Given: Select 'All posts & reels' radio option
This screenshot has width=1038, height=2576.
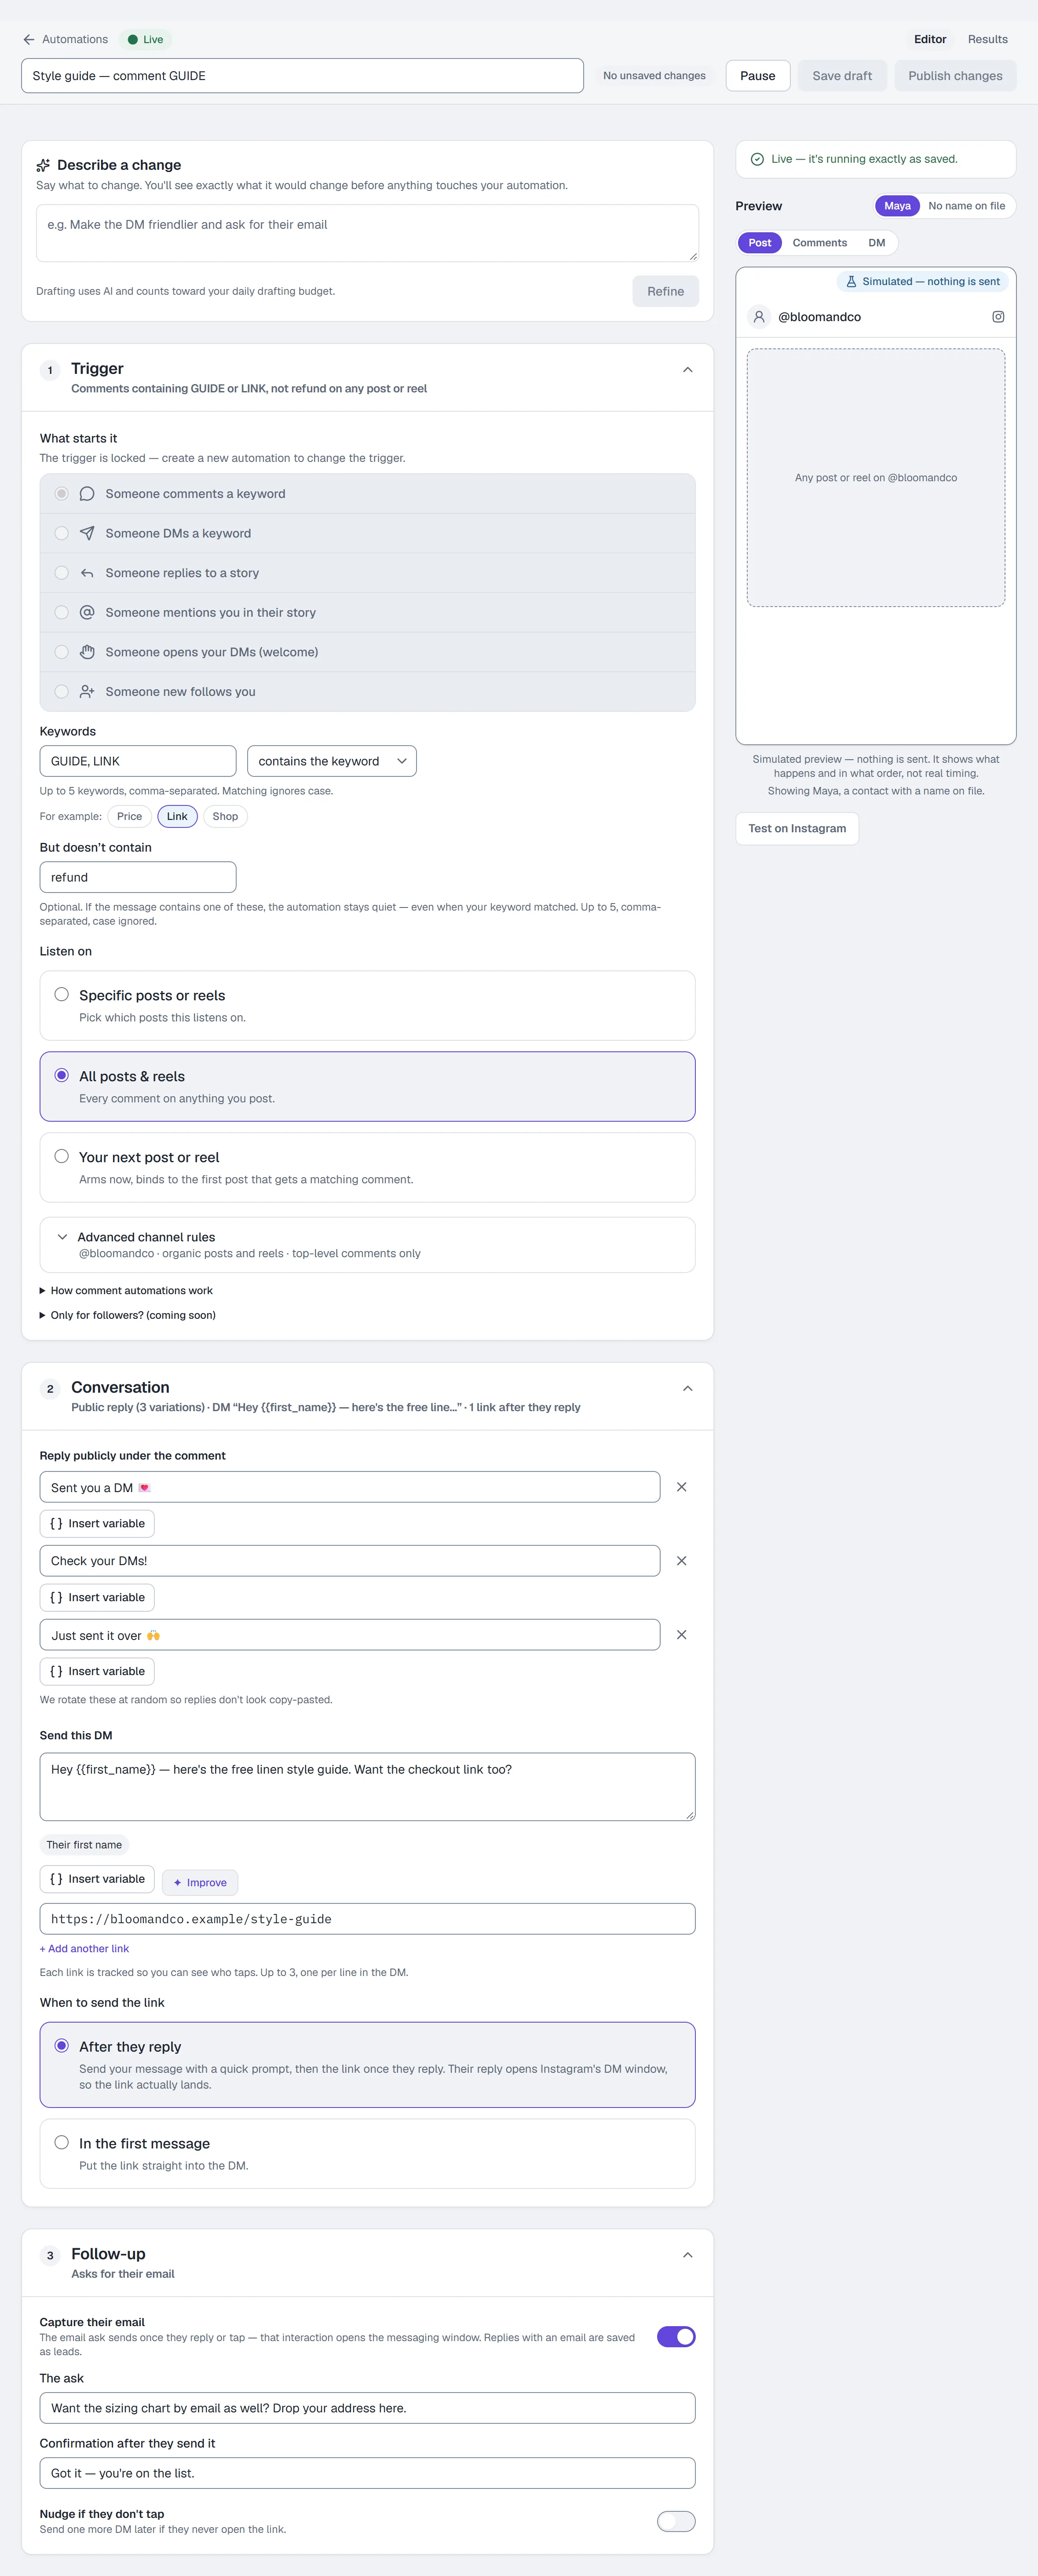Looking at the screenshot, I should coord(62,1075).
